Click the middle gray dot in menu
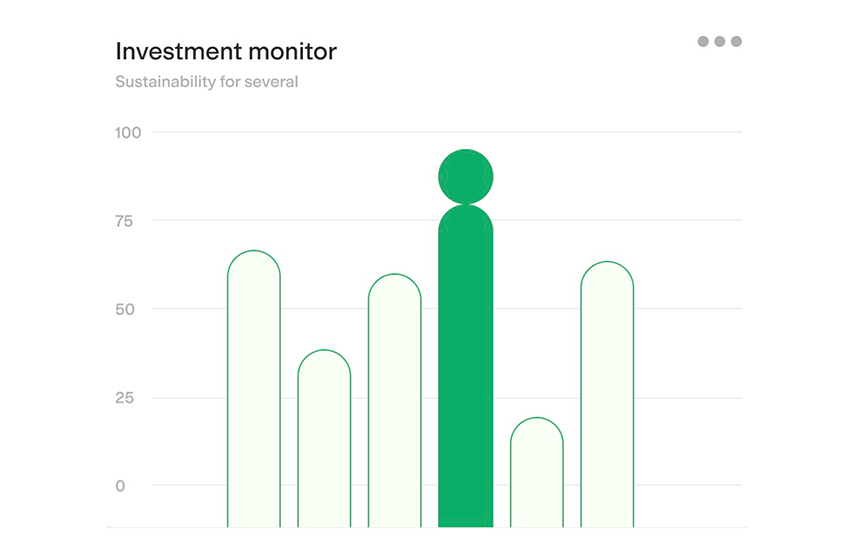Screen dimensions: 864x550 [x=720, y=41]
